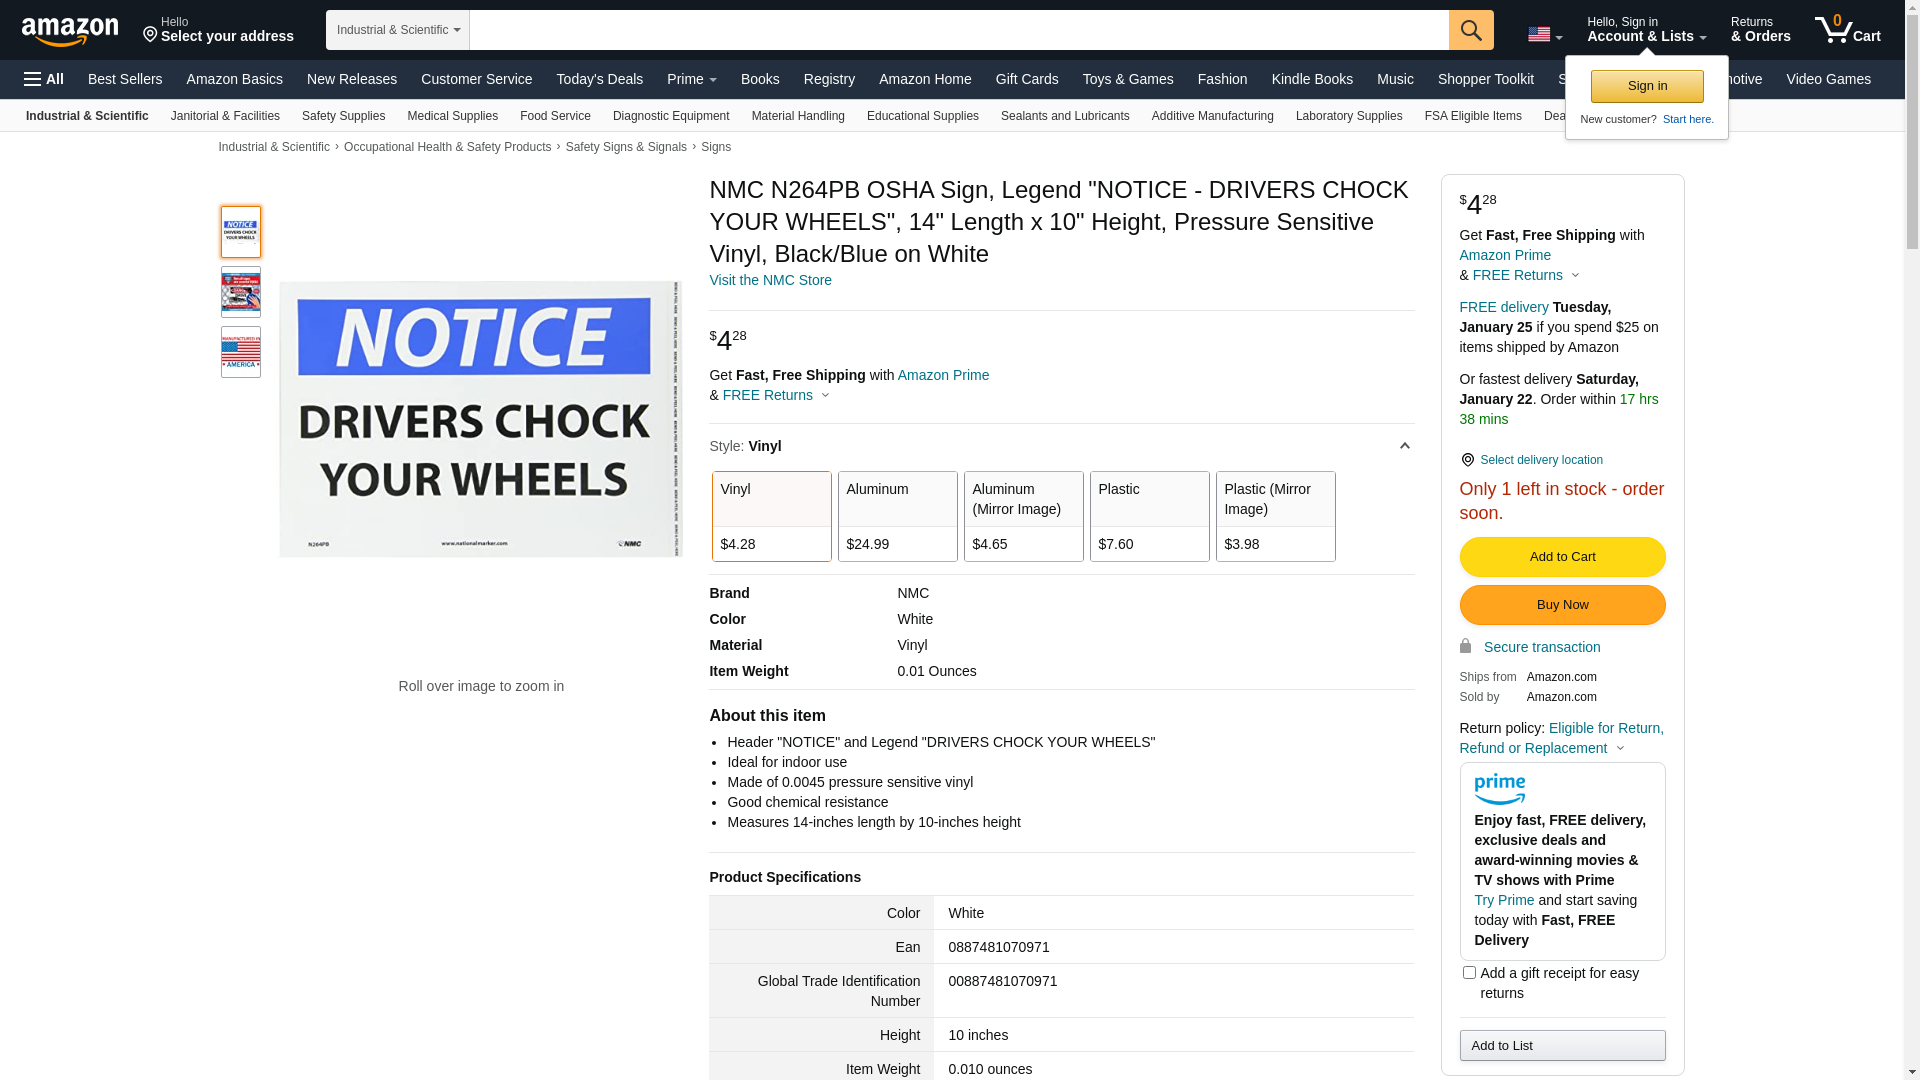The height and width of the screenshot is (1080, 1920).
Task: Open the shopping cart icon
Action: (x=1847, y=30)
